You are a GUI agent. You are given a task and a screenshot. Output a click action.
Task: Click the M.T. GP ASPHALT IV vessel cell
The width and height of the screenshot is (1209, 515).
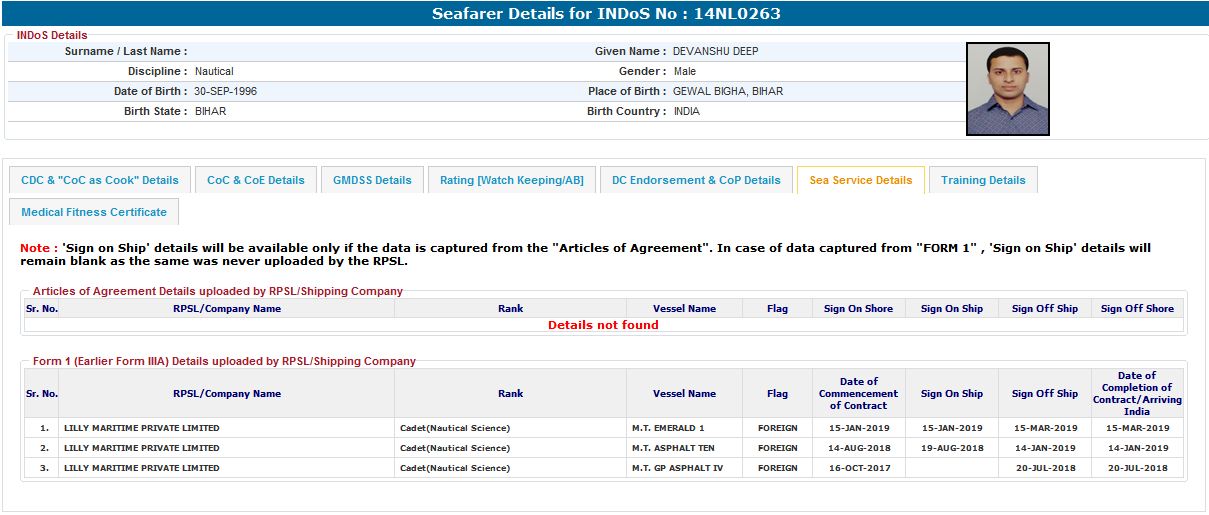tap(677, 468)
